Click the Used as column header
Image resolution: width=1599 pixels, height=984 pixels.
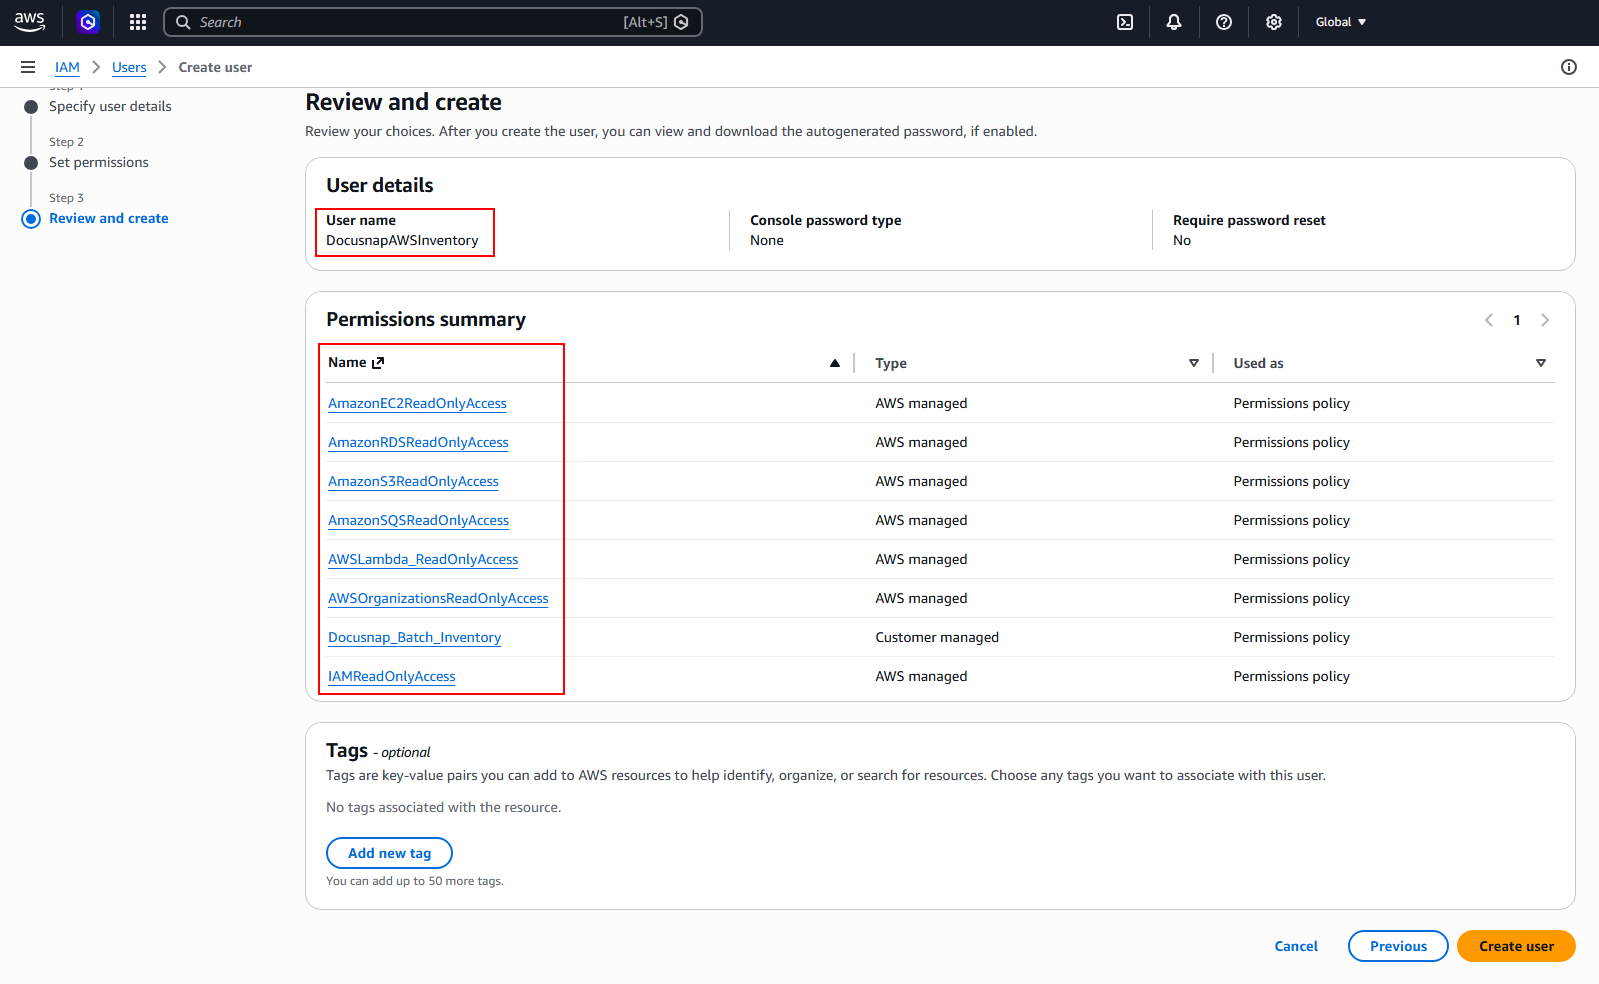coord(1258,363)
